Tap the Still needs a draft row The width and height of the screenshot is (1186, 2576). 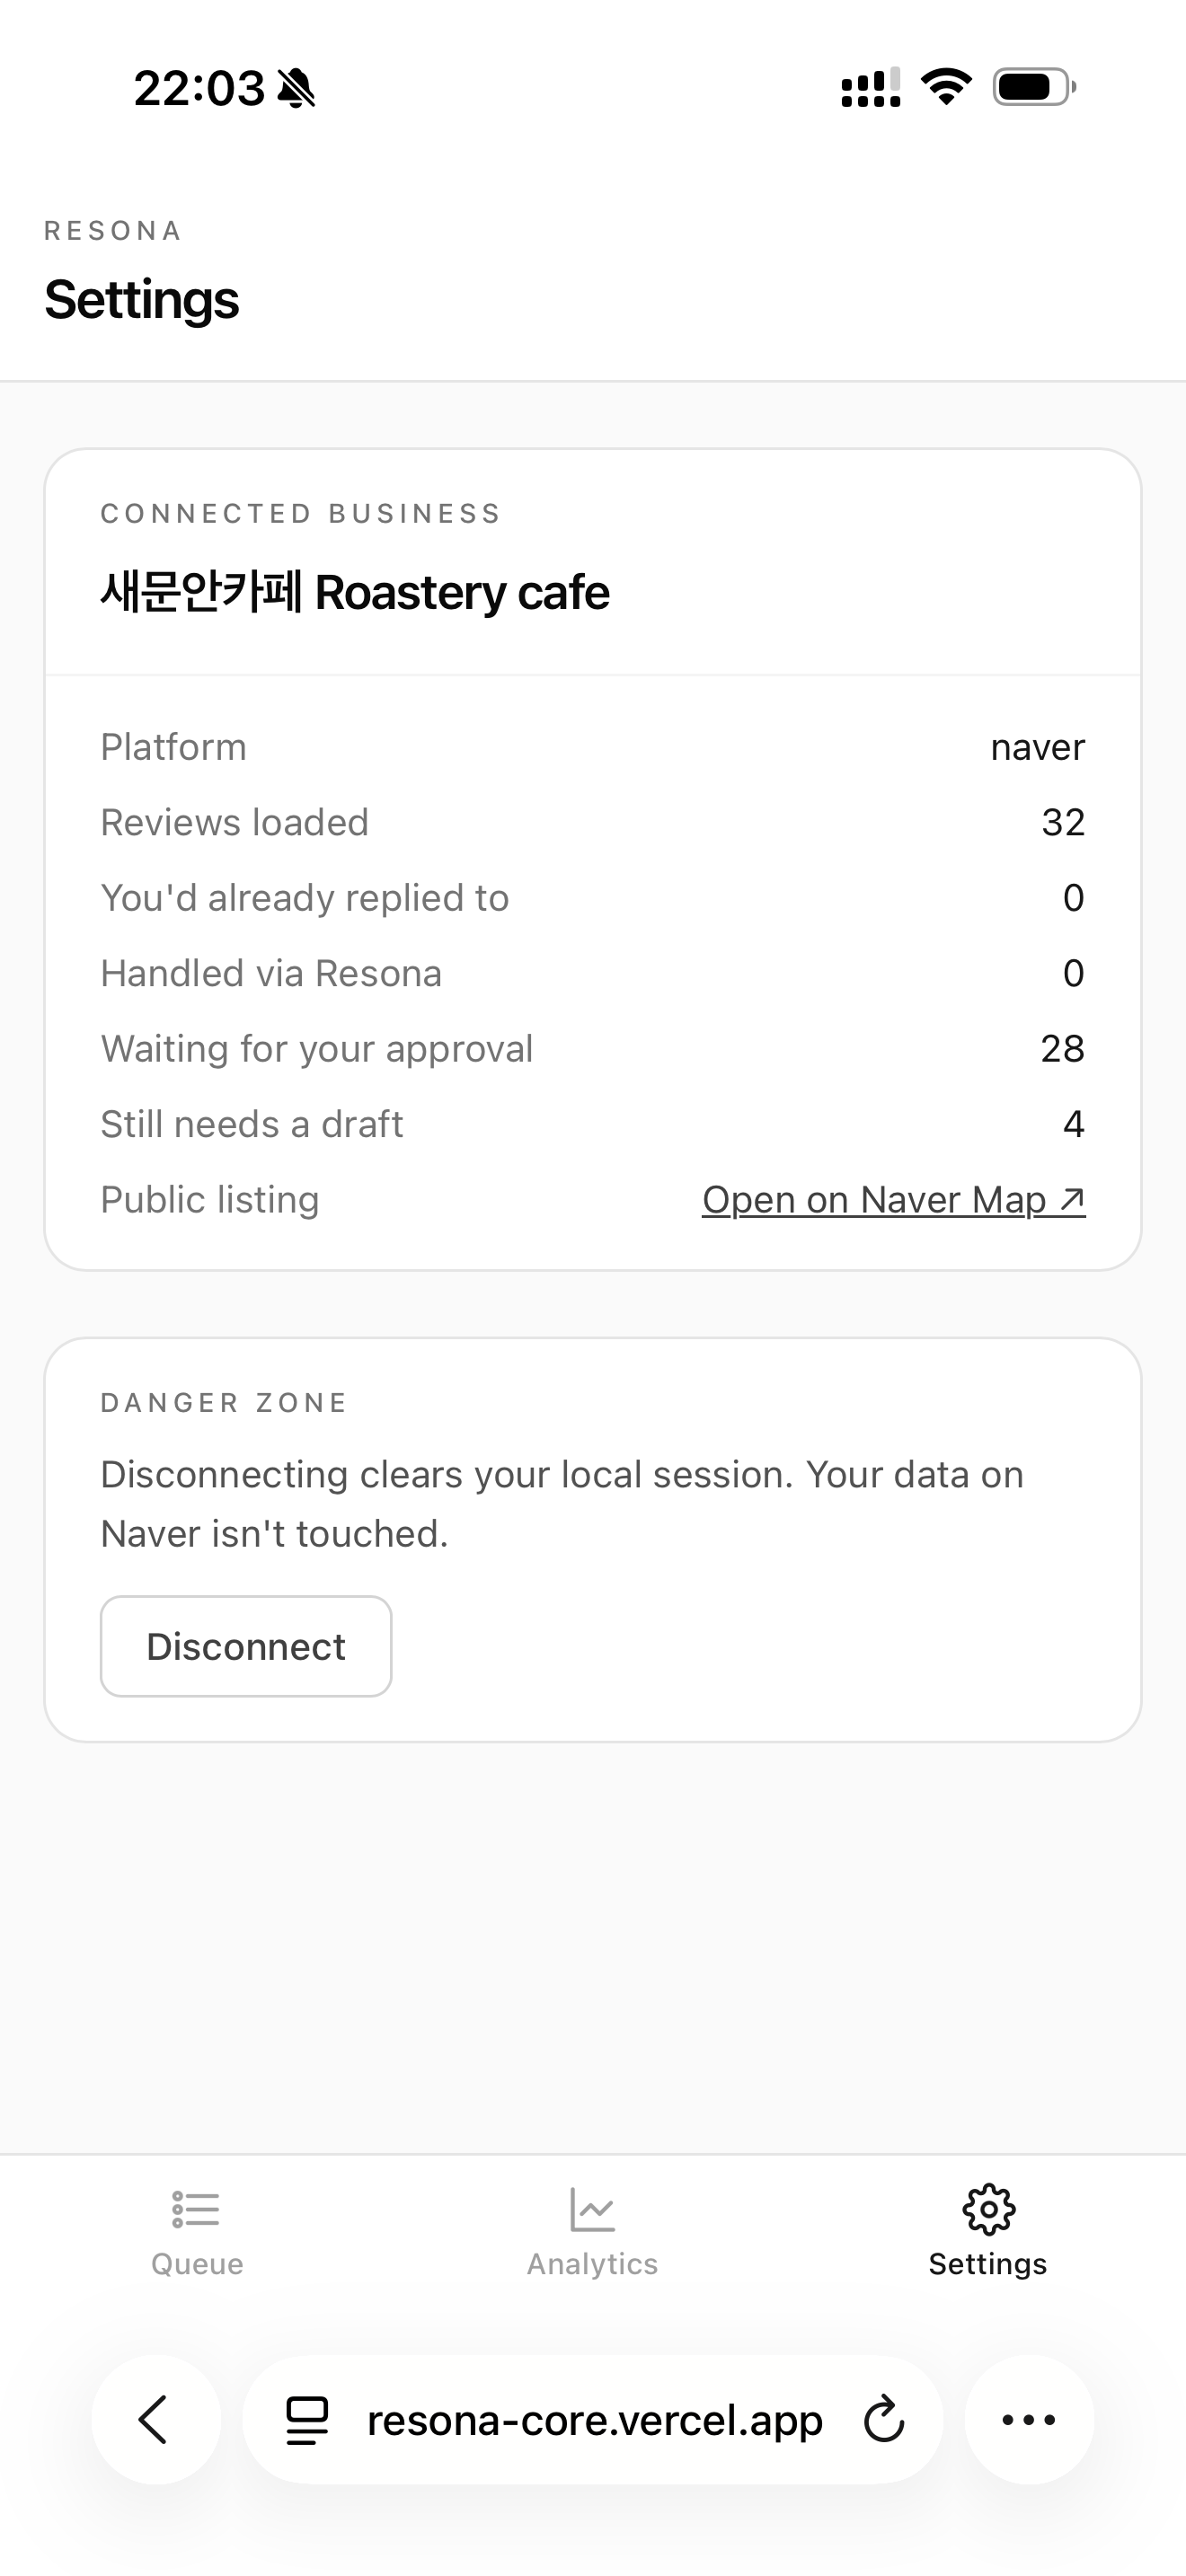pos(592,1124)
